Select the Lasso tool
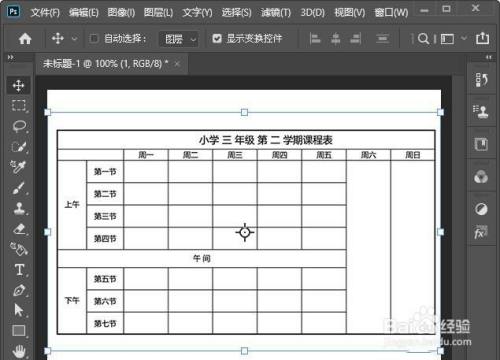Screen dimensions: 500x360 (19, 126)
